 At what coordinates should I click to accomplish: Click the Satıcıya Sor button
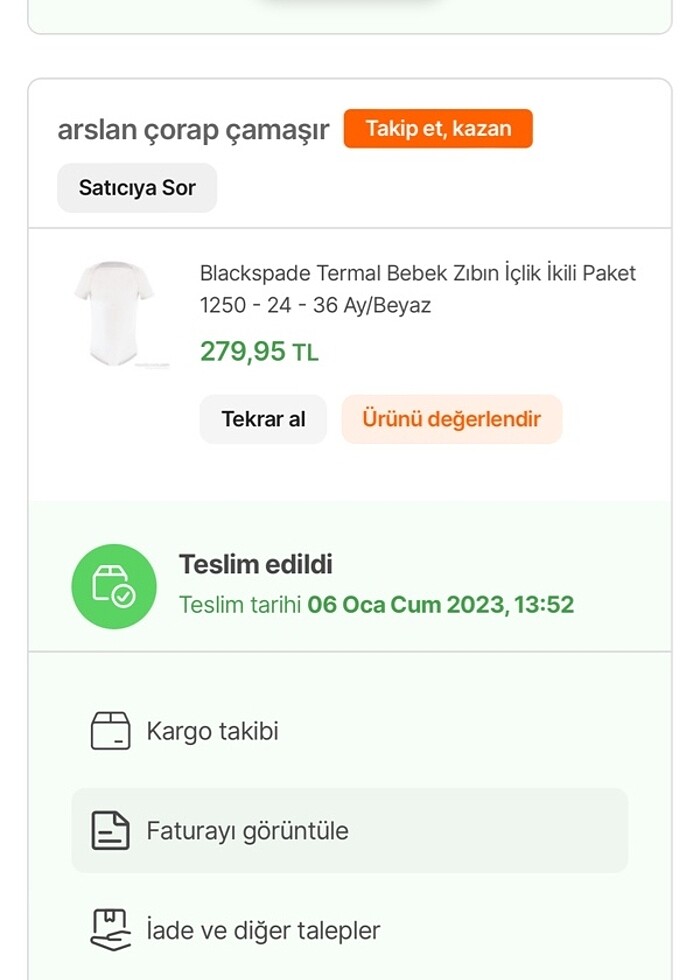click(136, 187)
